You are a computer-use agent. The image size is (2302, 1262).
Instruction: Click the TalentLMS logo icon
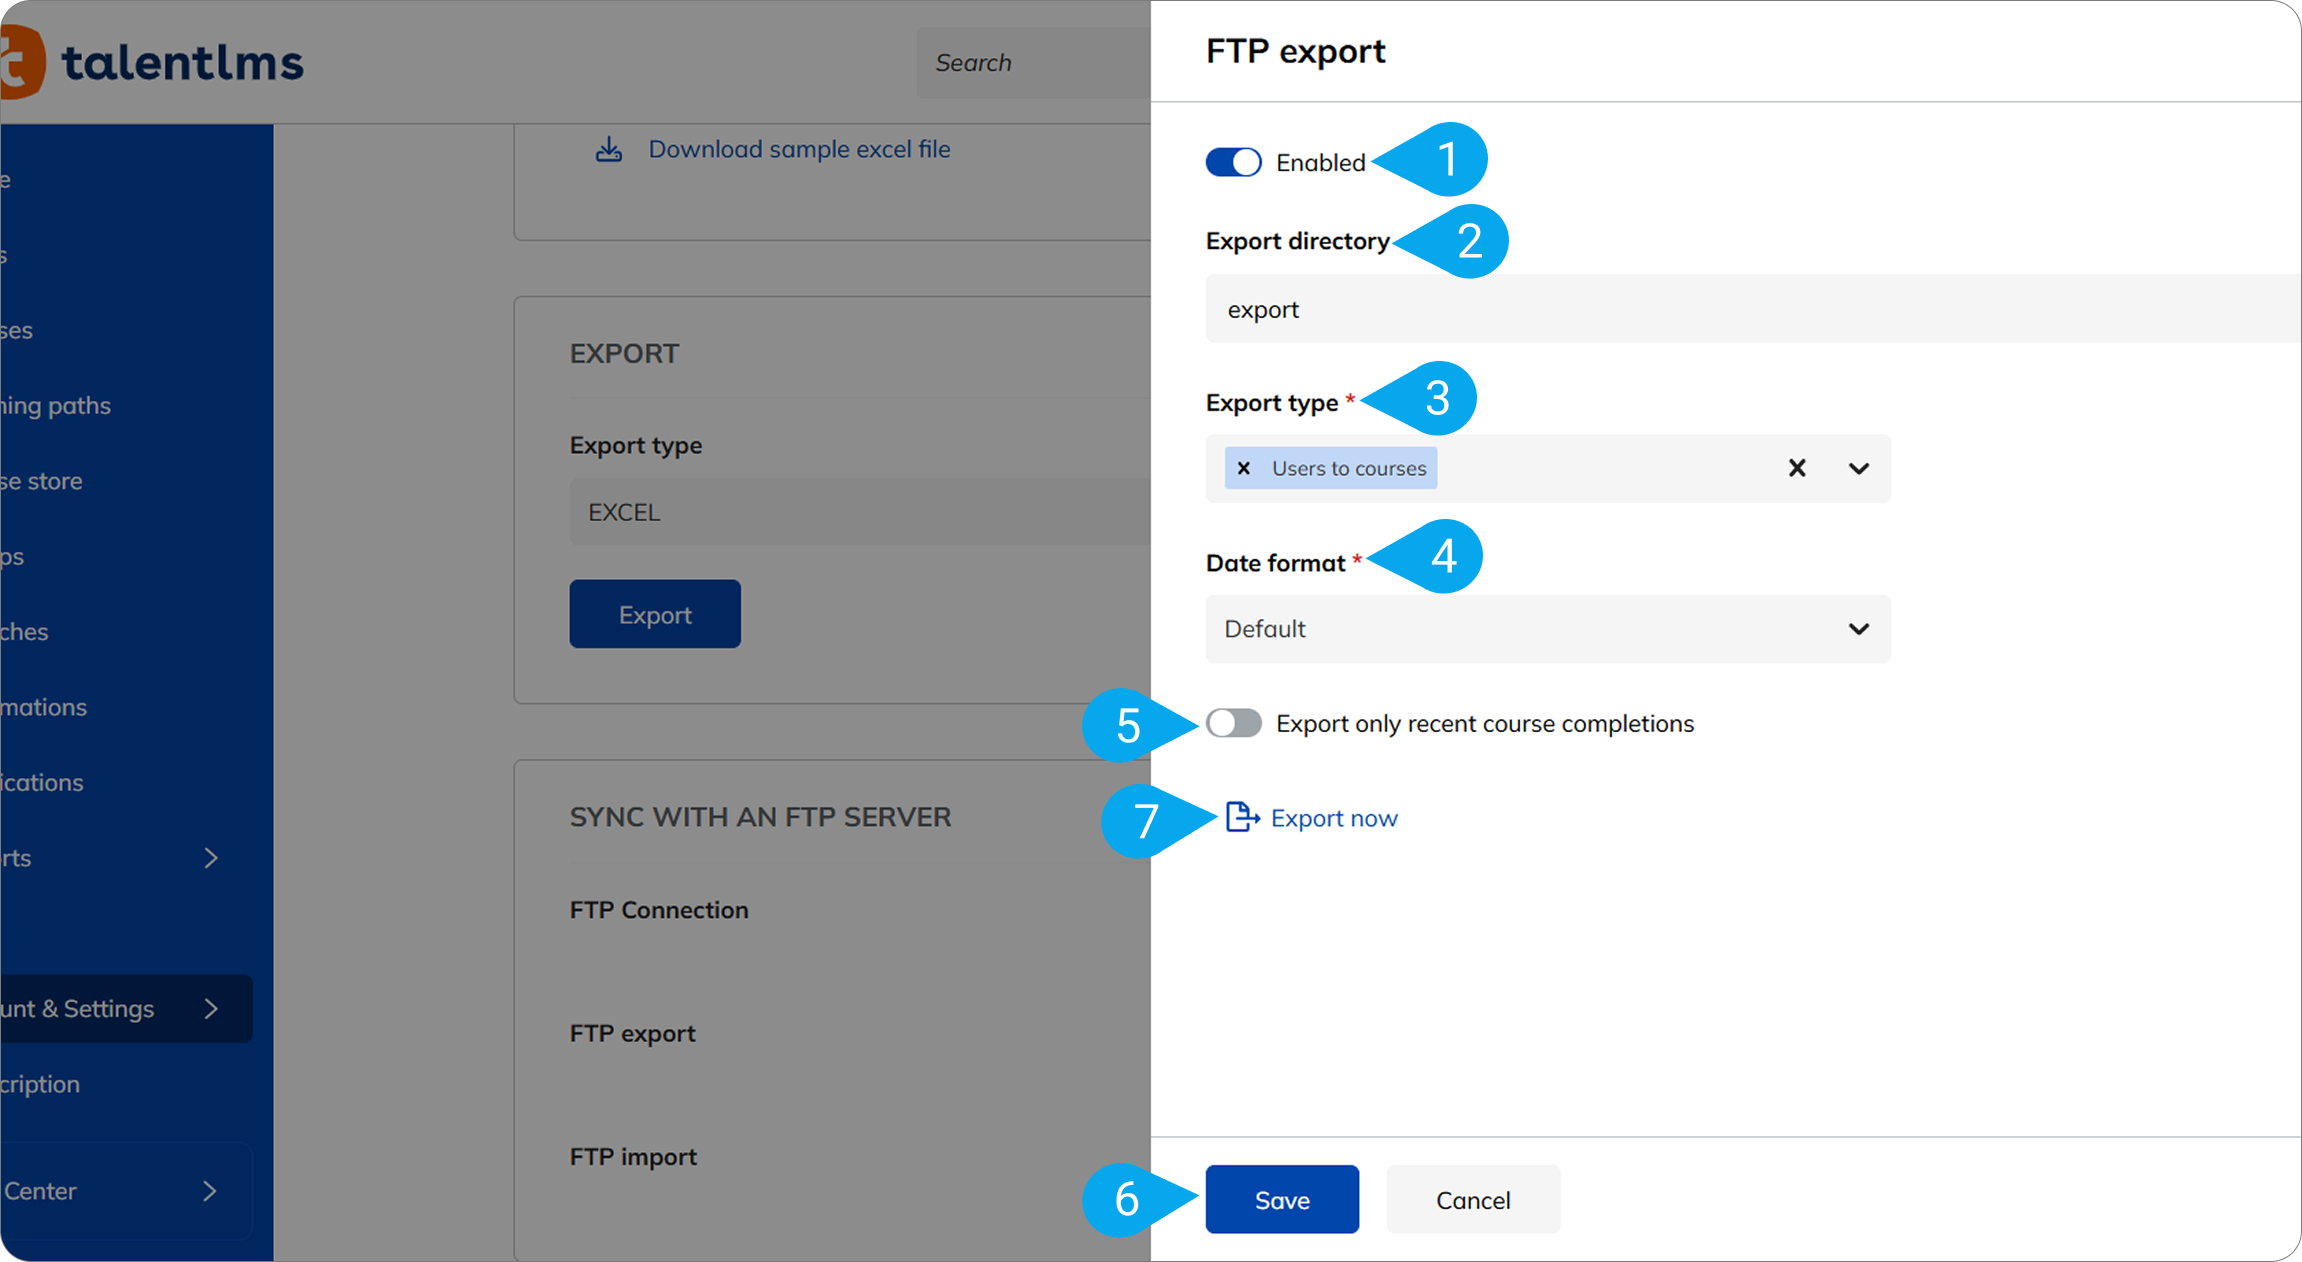[x=20, y=62]
